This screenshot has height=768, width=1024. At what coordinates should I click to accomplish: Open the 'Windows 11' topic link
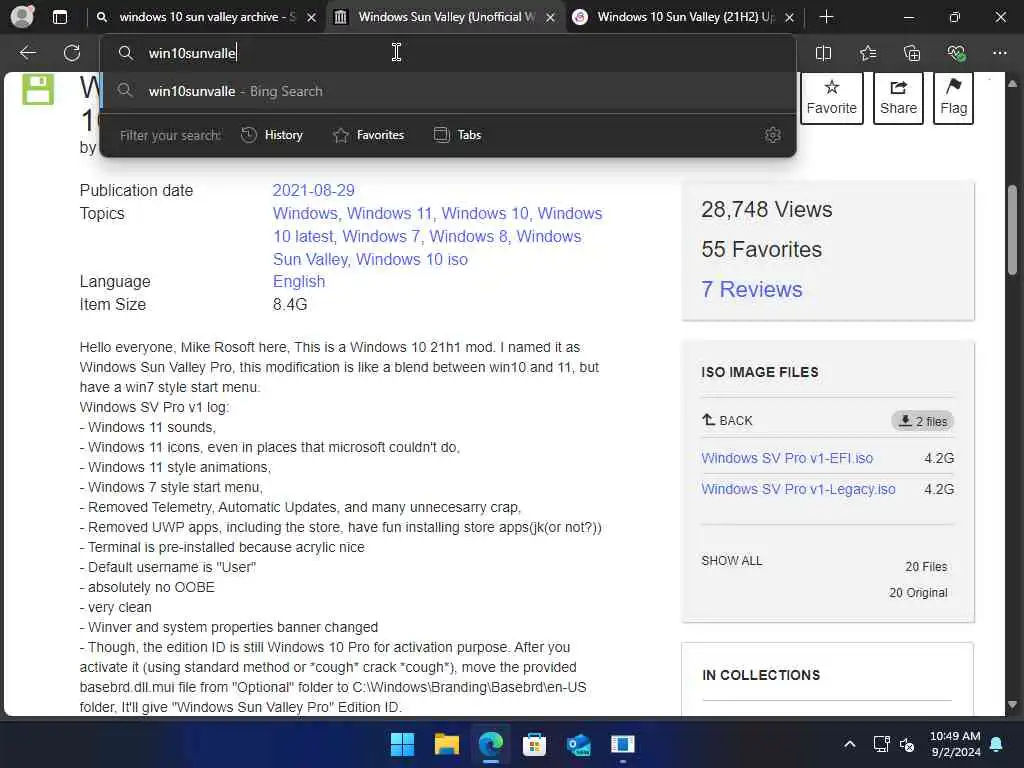coord(390,214)
